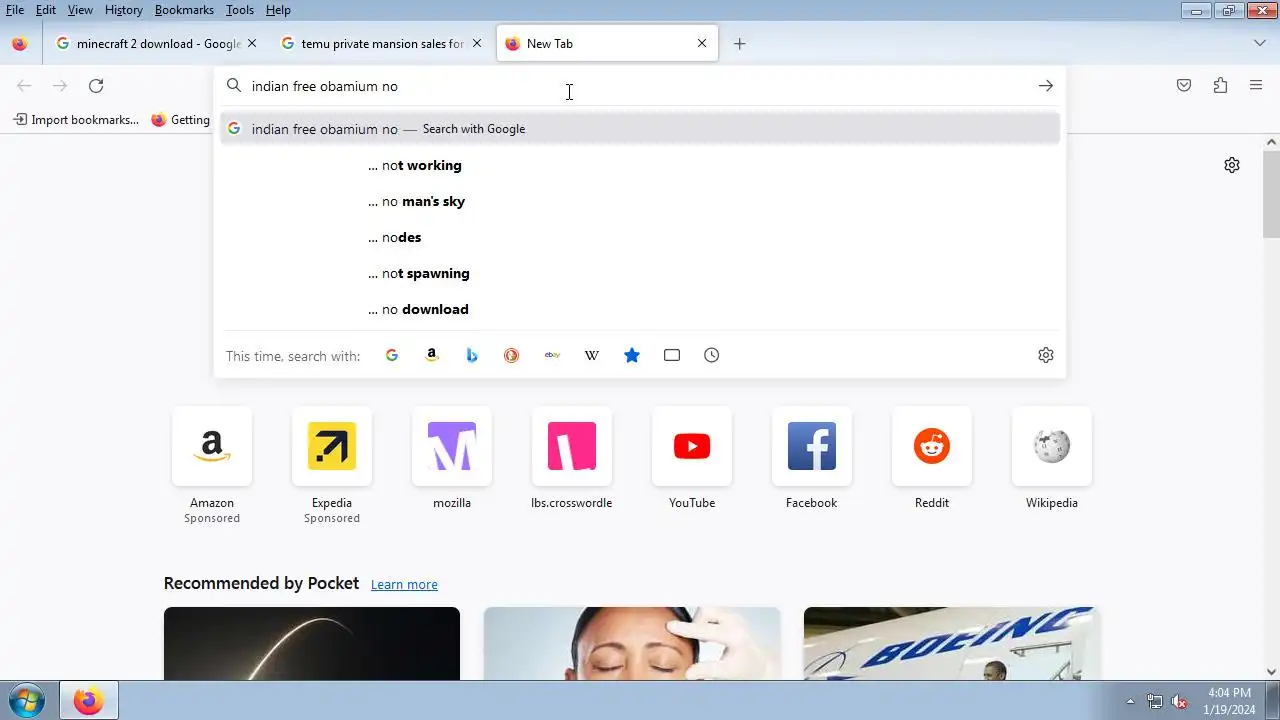Expand the list all tabs chevron
Viewport: 1280px width, 720px height.
click(x=1260, y=44)
